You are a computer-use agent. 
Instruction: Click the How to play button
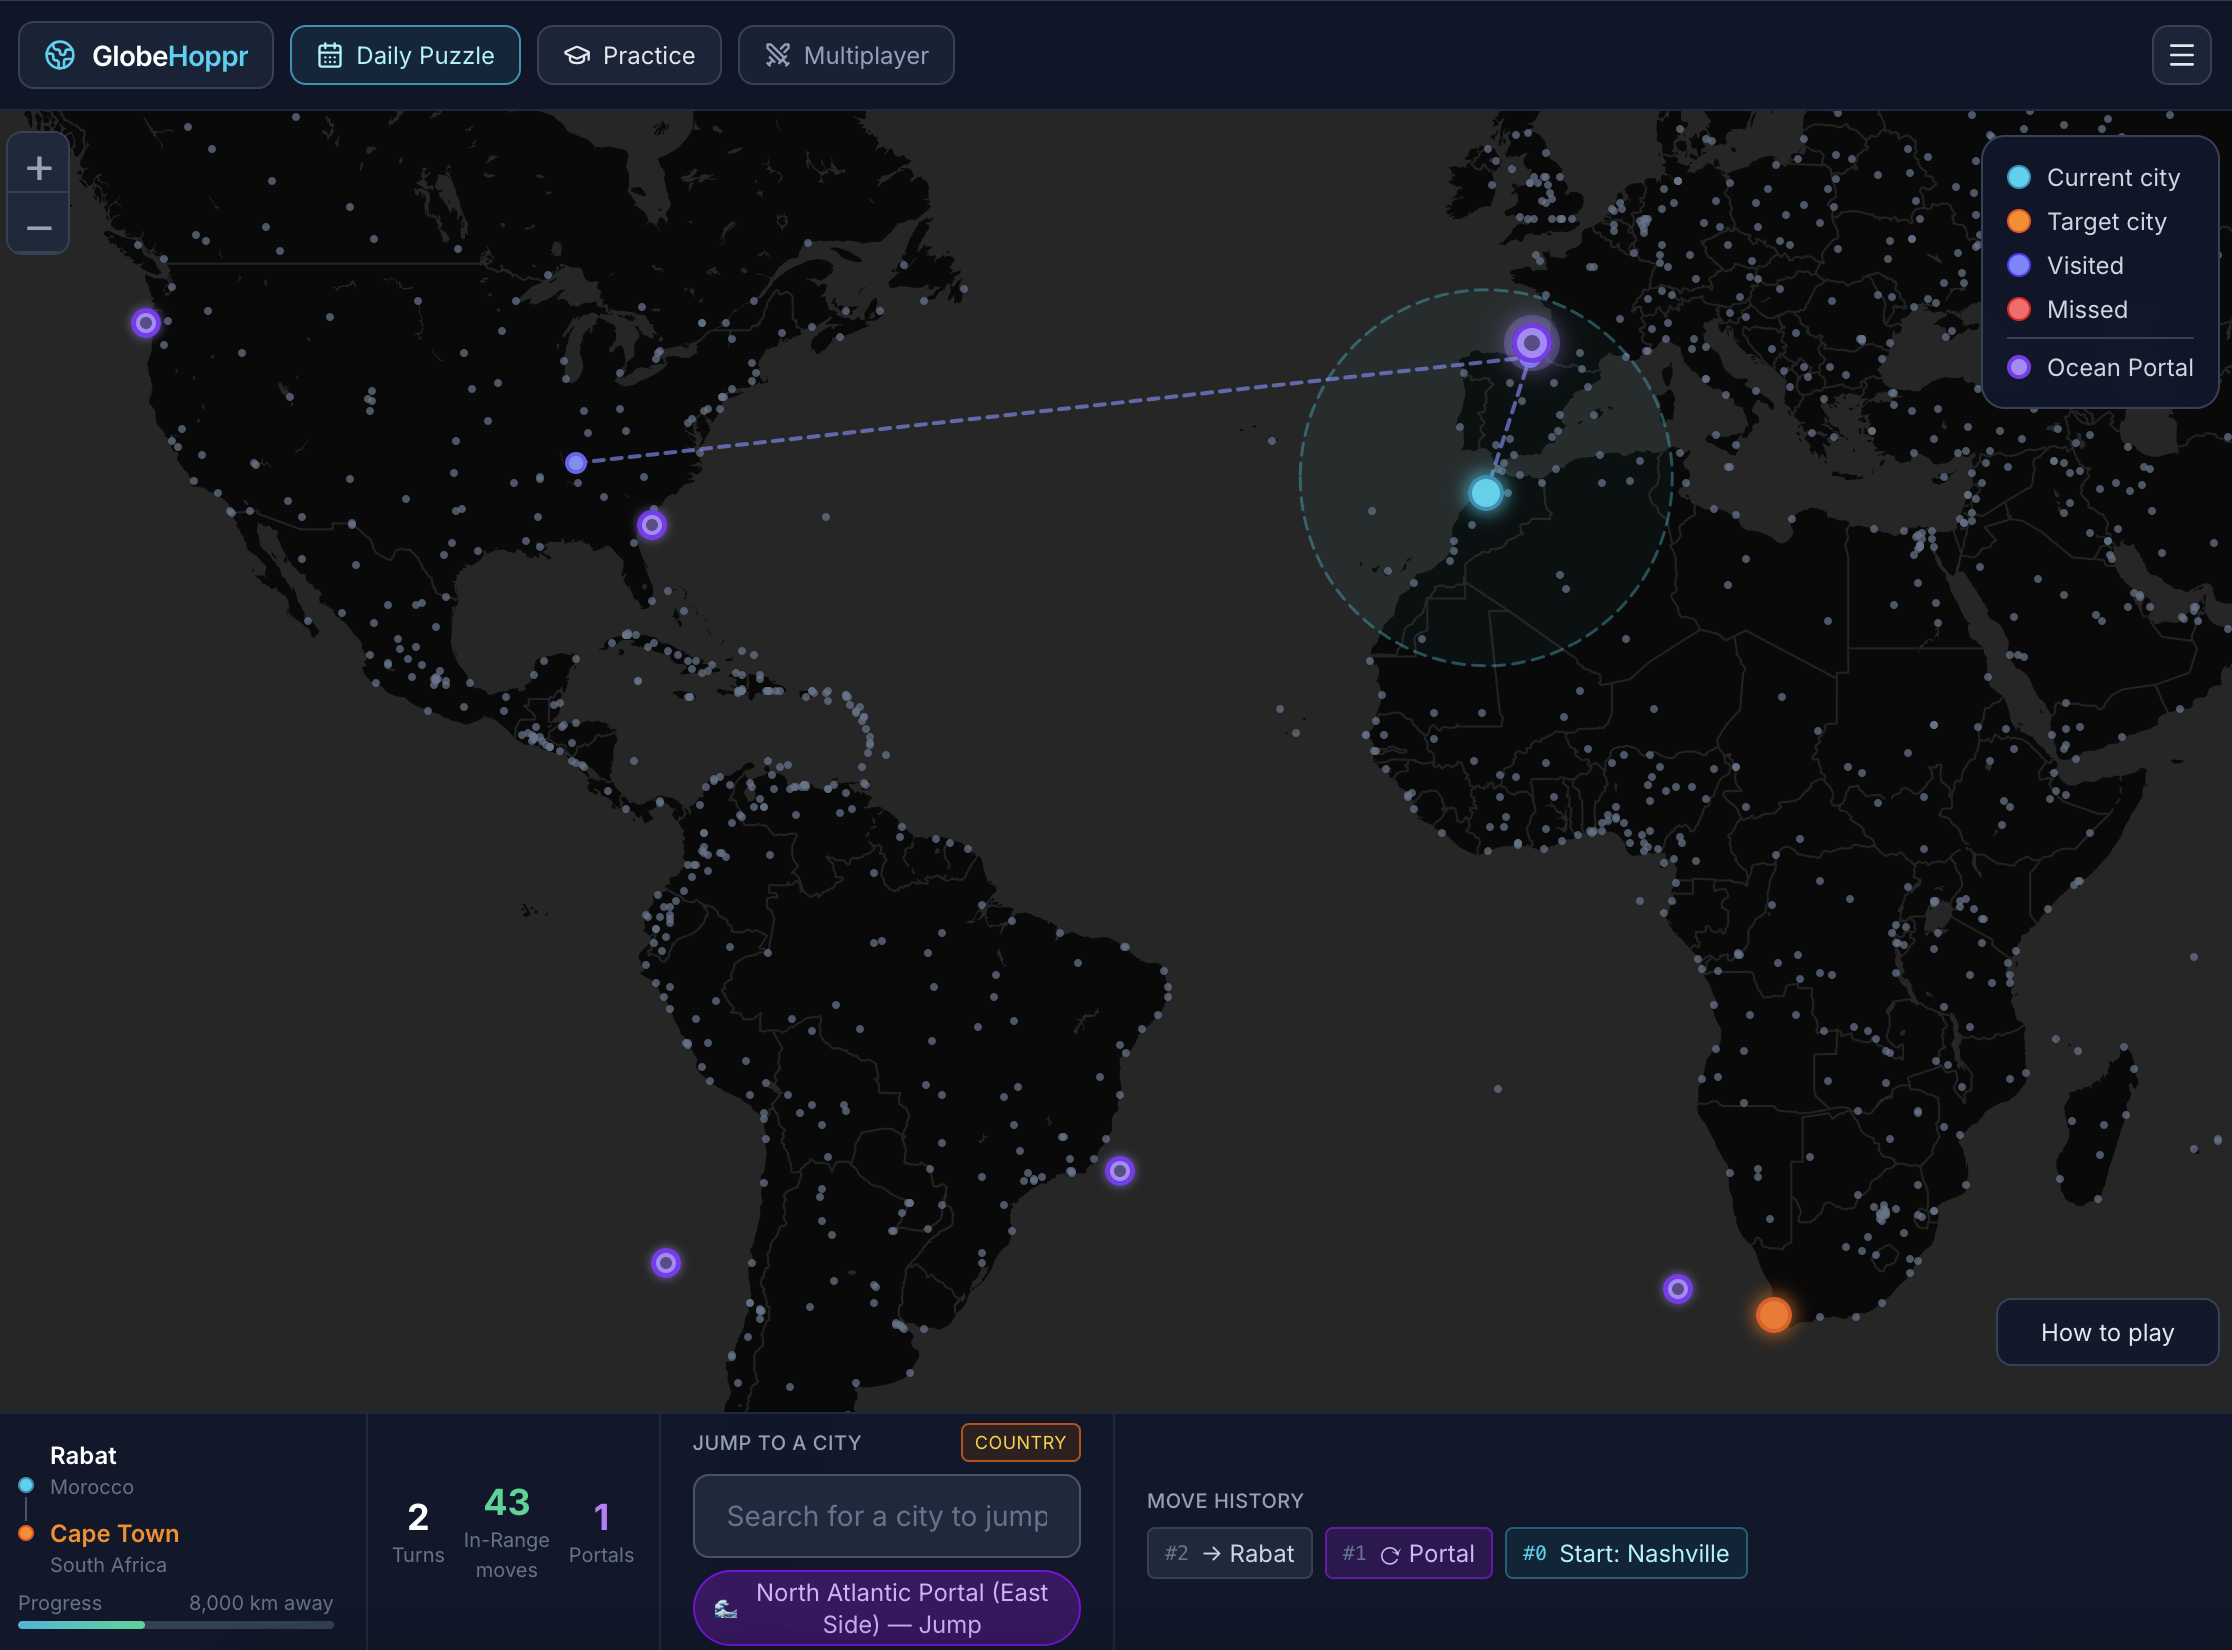[2107, 1332]
